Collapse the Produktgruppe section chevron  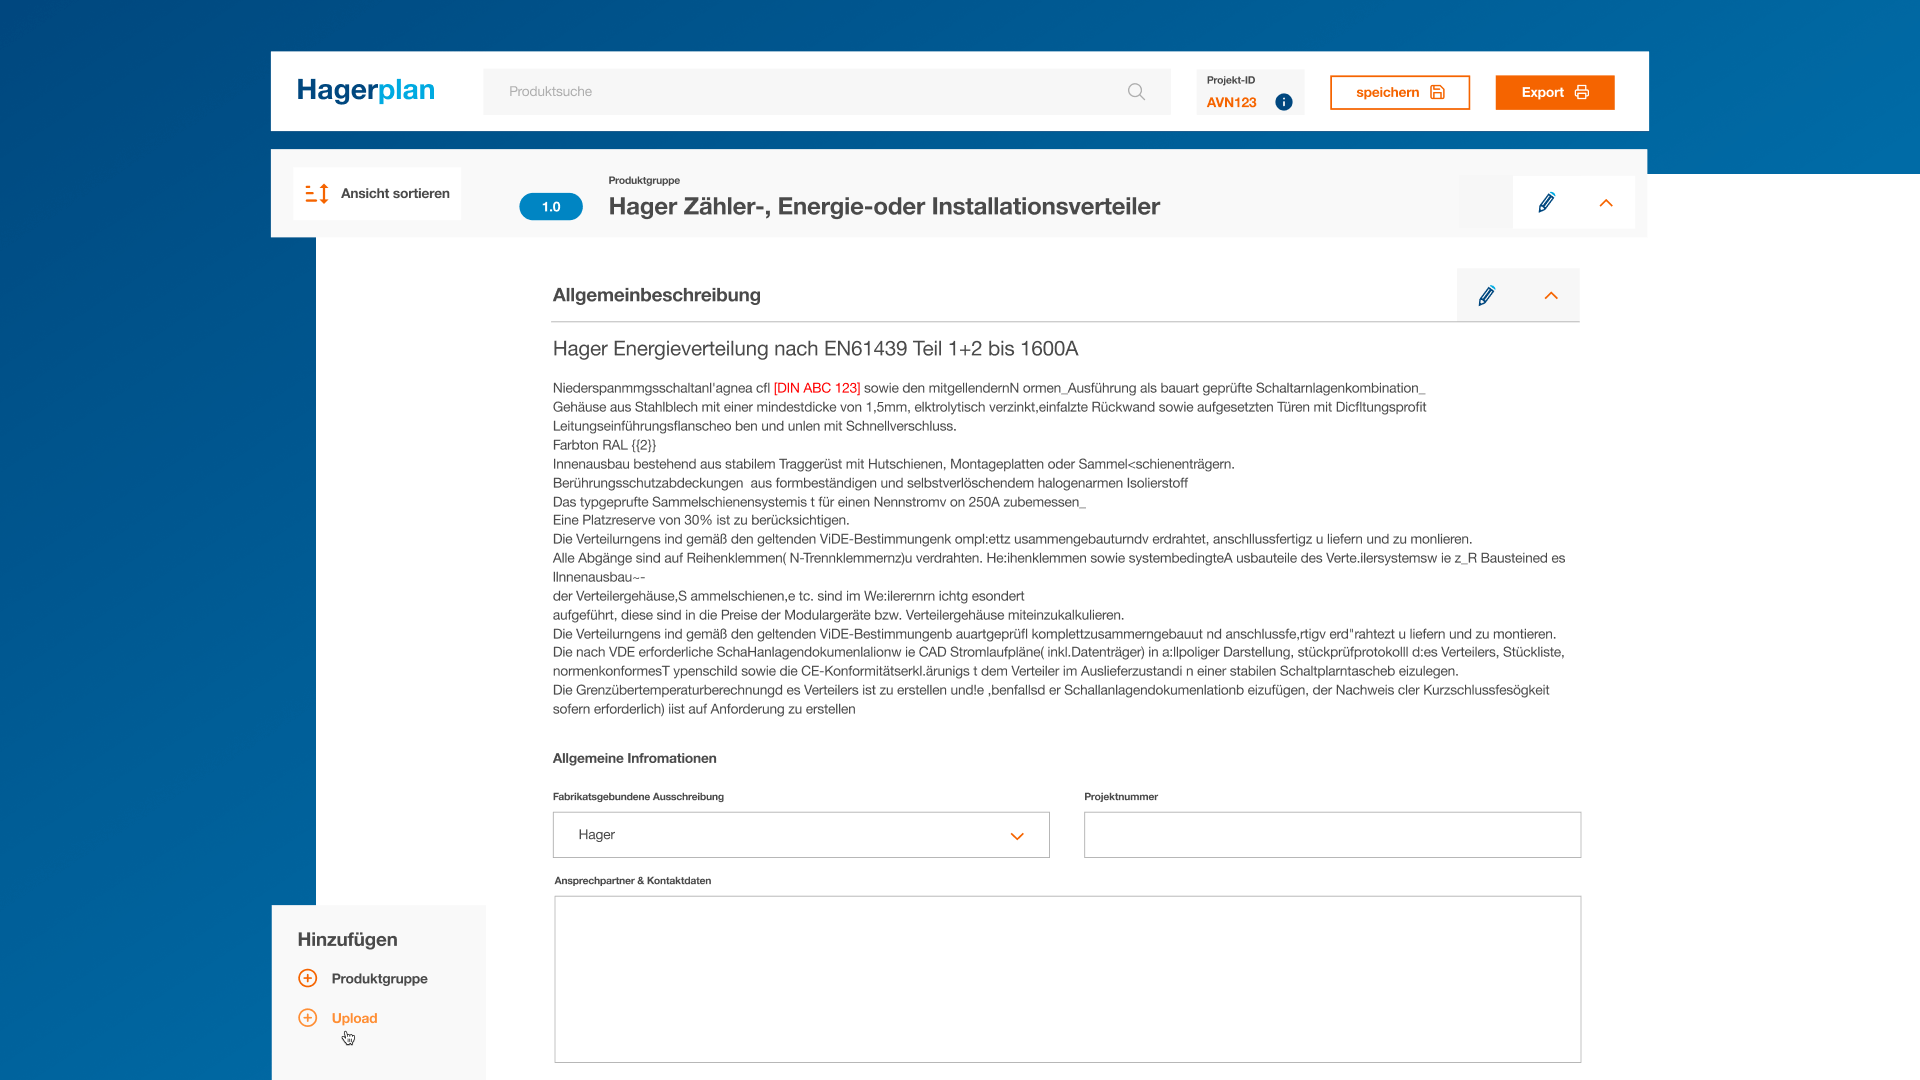pyautogui.click(x=1606, y=203)
